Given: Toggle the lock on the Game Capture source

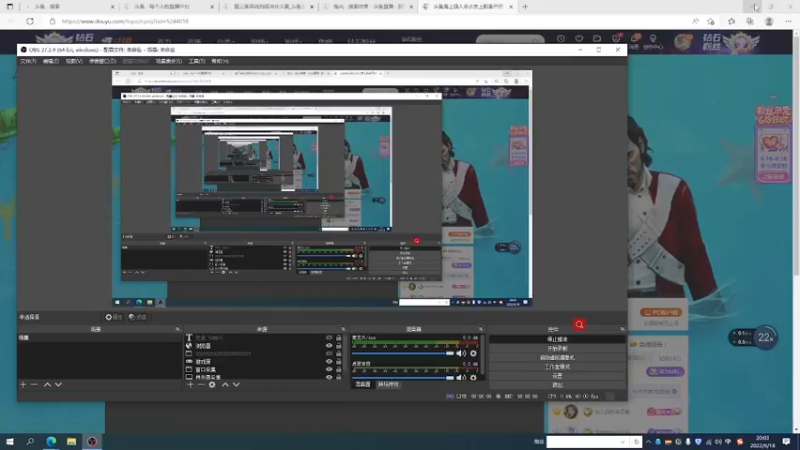Looking at the screenshot, I should point(339,361).
